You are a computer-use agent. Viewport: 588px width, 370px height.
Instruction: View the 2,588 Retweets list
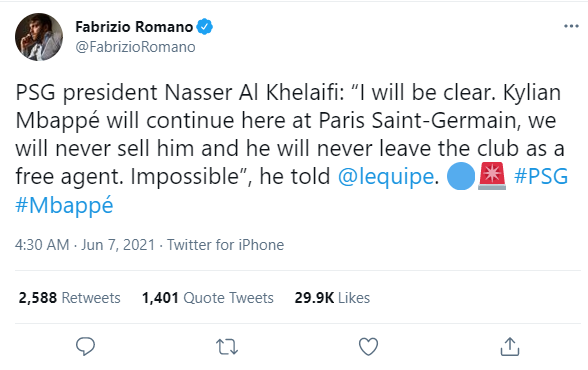(x=69, y=298)
